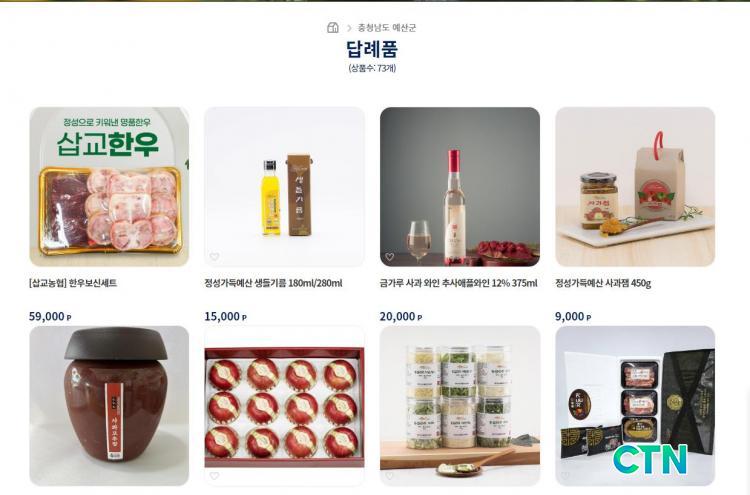Click the CTN watermark logo
Image resolution: width=750 pixels, height=495 pixels.
click(650, 459)
